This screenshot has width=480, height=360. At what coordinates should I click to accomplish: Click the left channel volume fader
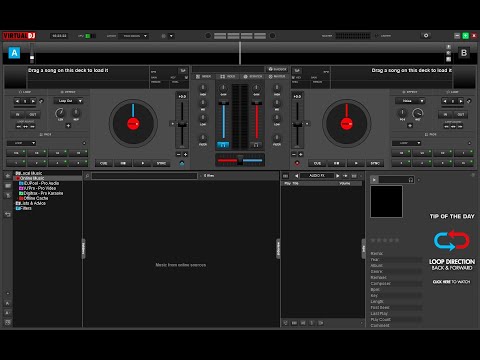pos(223,104)
